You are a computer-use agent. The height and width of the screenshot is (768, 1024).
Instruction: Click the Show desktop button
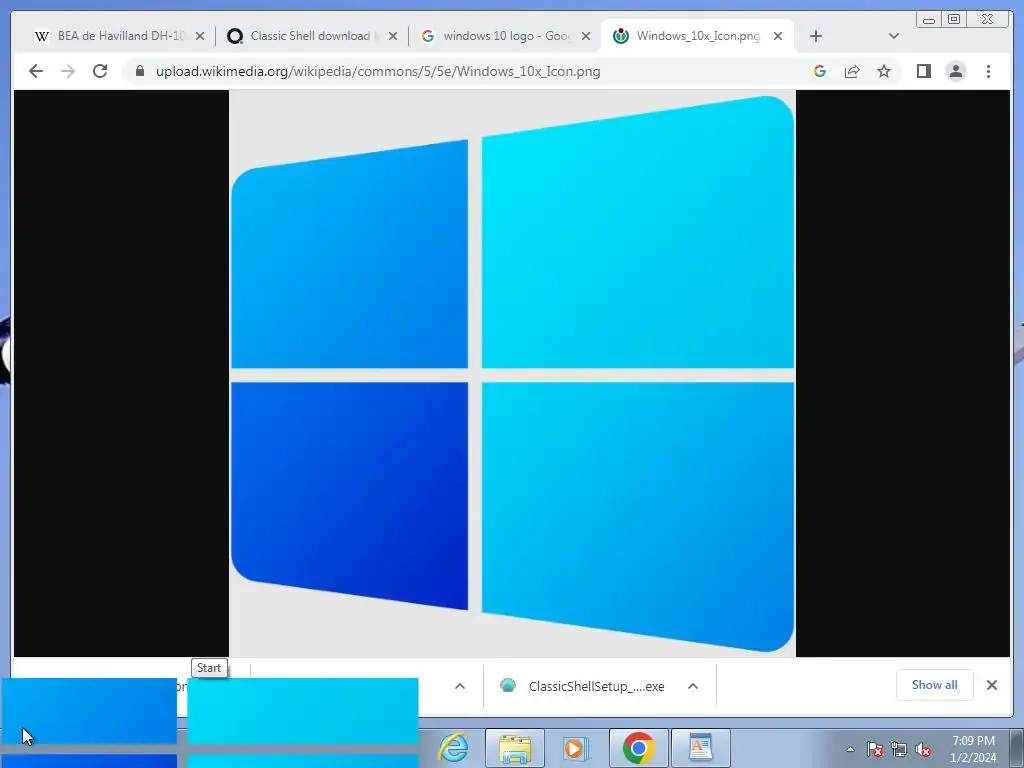pyautogui.click(x=1017, y=748)
